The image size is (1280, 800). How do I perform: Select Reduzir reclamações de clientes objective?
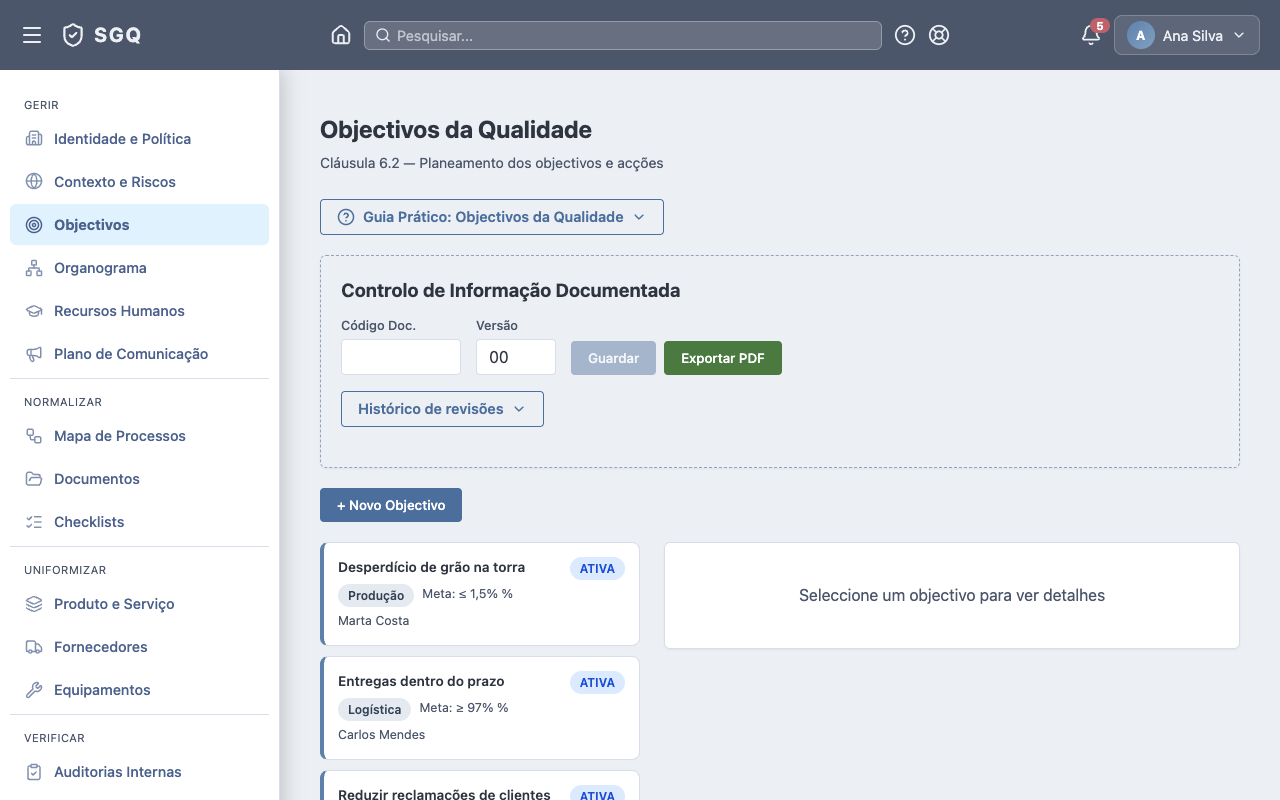point(480,786)
